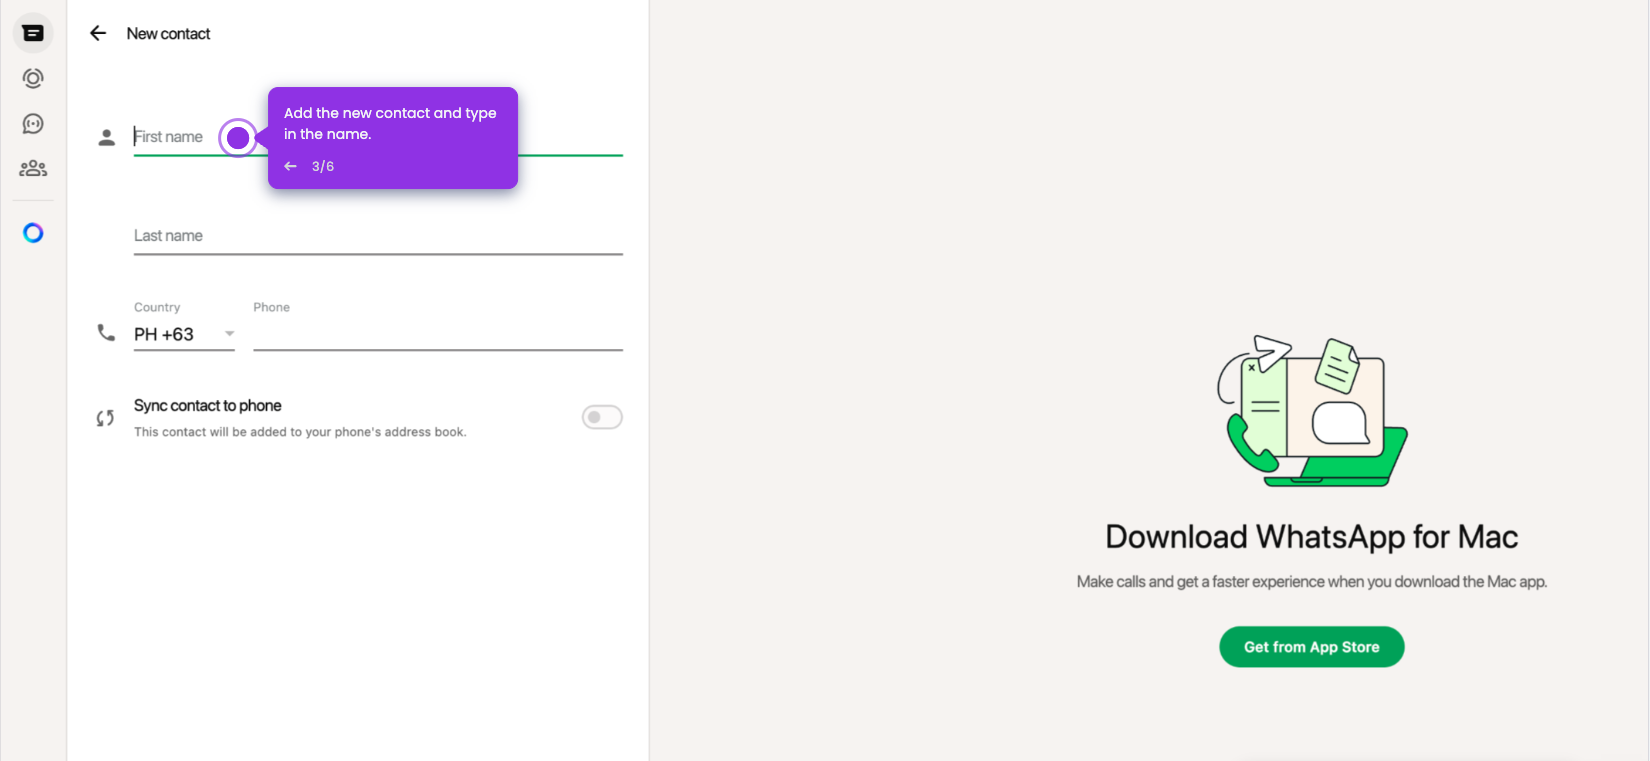Click the sync arrows icon beside Sync contact
The height and width of the screenshot is (761, 1650).
[x=105, y=418]
